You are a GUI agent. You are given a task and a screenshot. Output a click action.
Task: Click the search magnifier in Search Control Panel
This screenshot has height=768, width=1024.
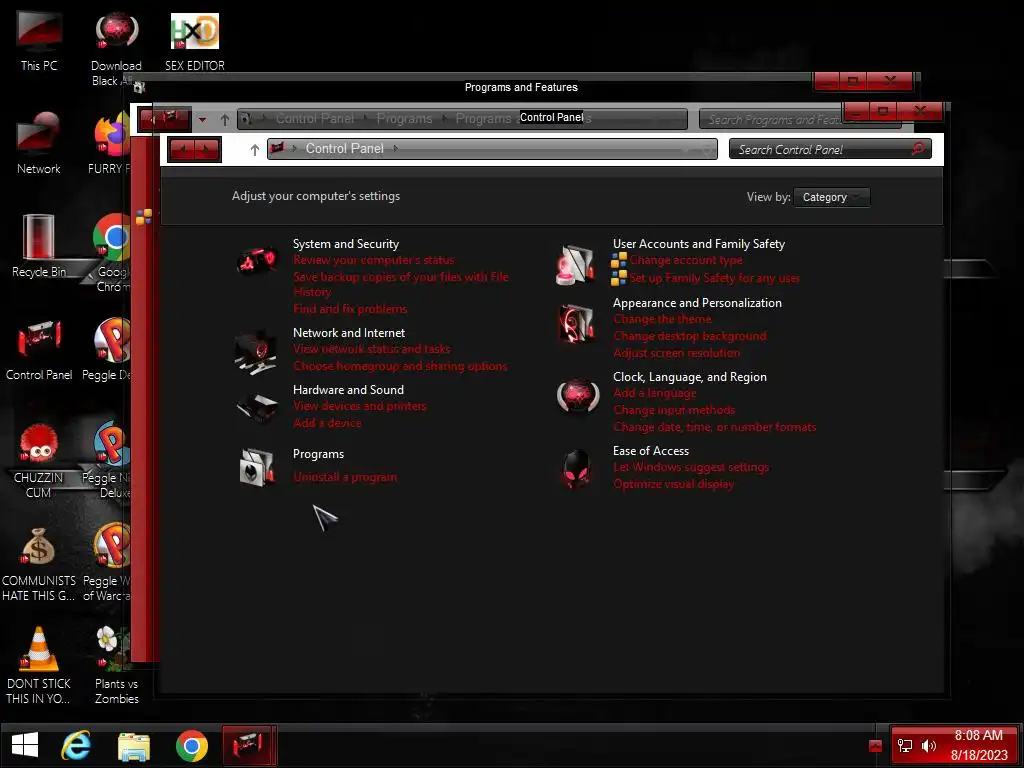(x=918, y=149)
